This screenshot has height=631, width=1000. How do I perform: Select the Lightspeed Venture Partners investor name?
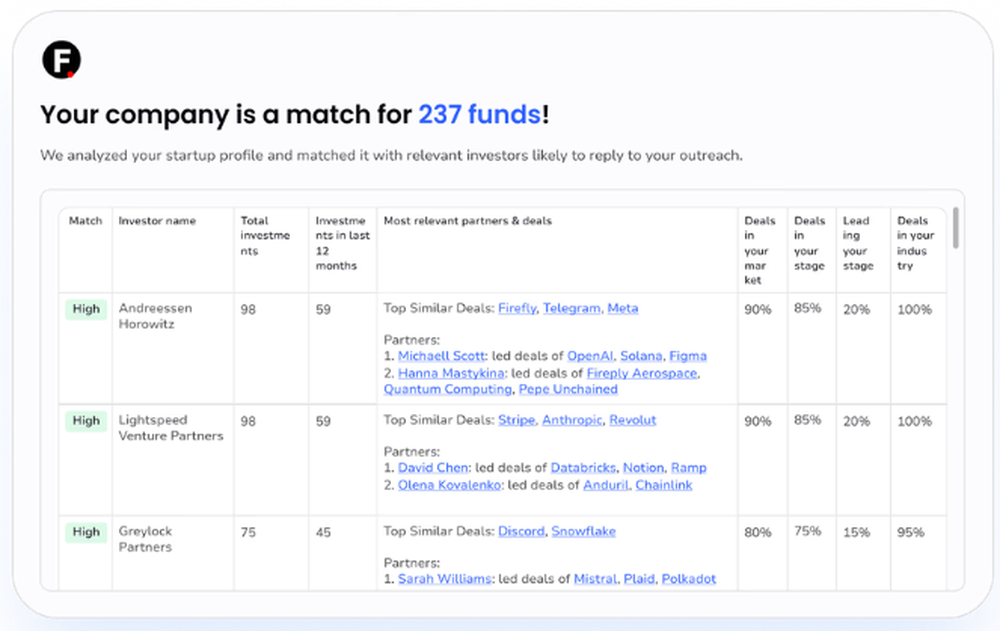click(171, 427)
